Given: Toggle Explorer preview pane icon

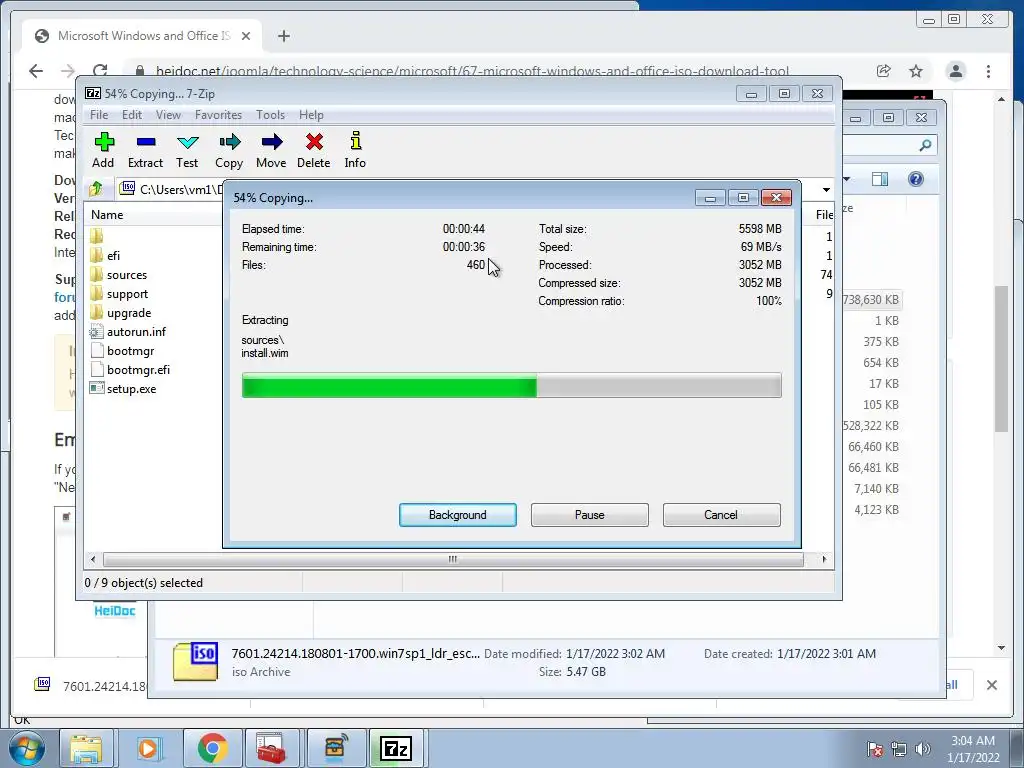Looking at the screenshot, I should (x=880, y=179).
